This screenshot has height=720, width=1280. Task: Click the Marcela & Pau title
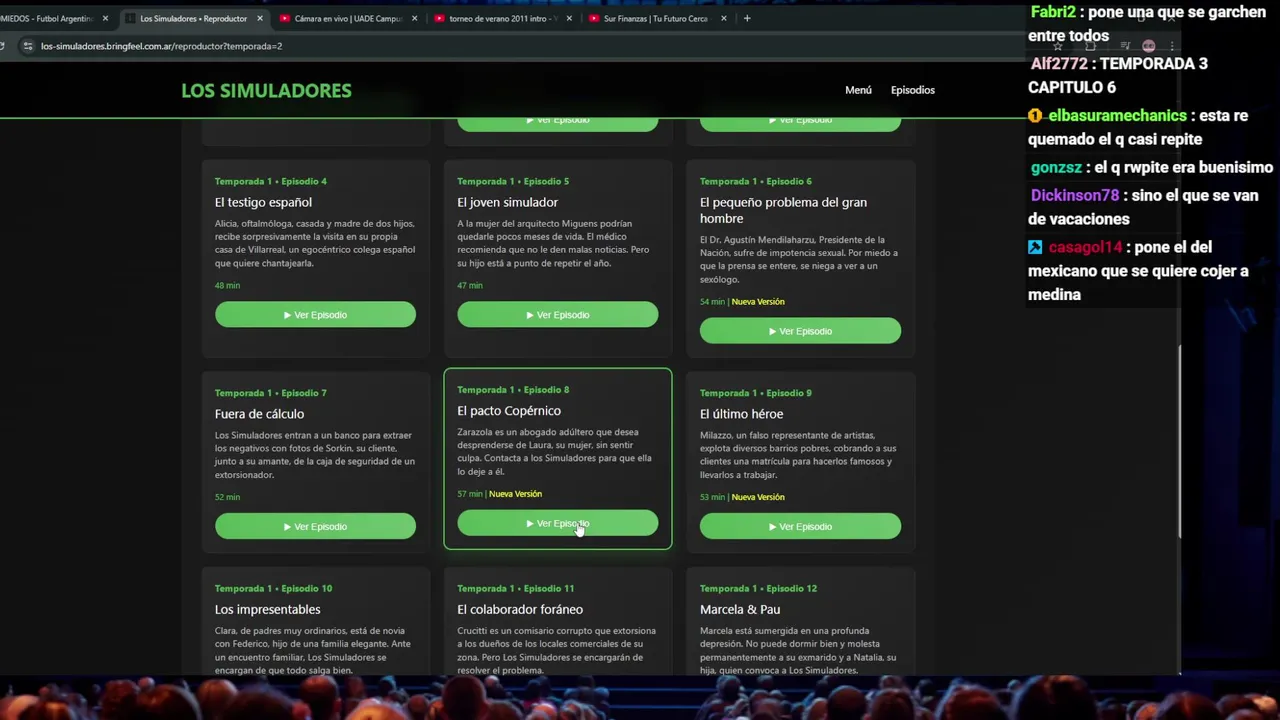[x=740, y=609]
